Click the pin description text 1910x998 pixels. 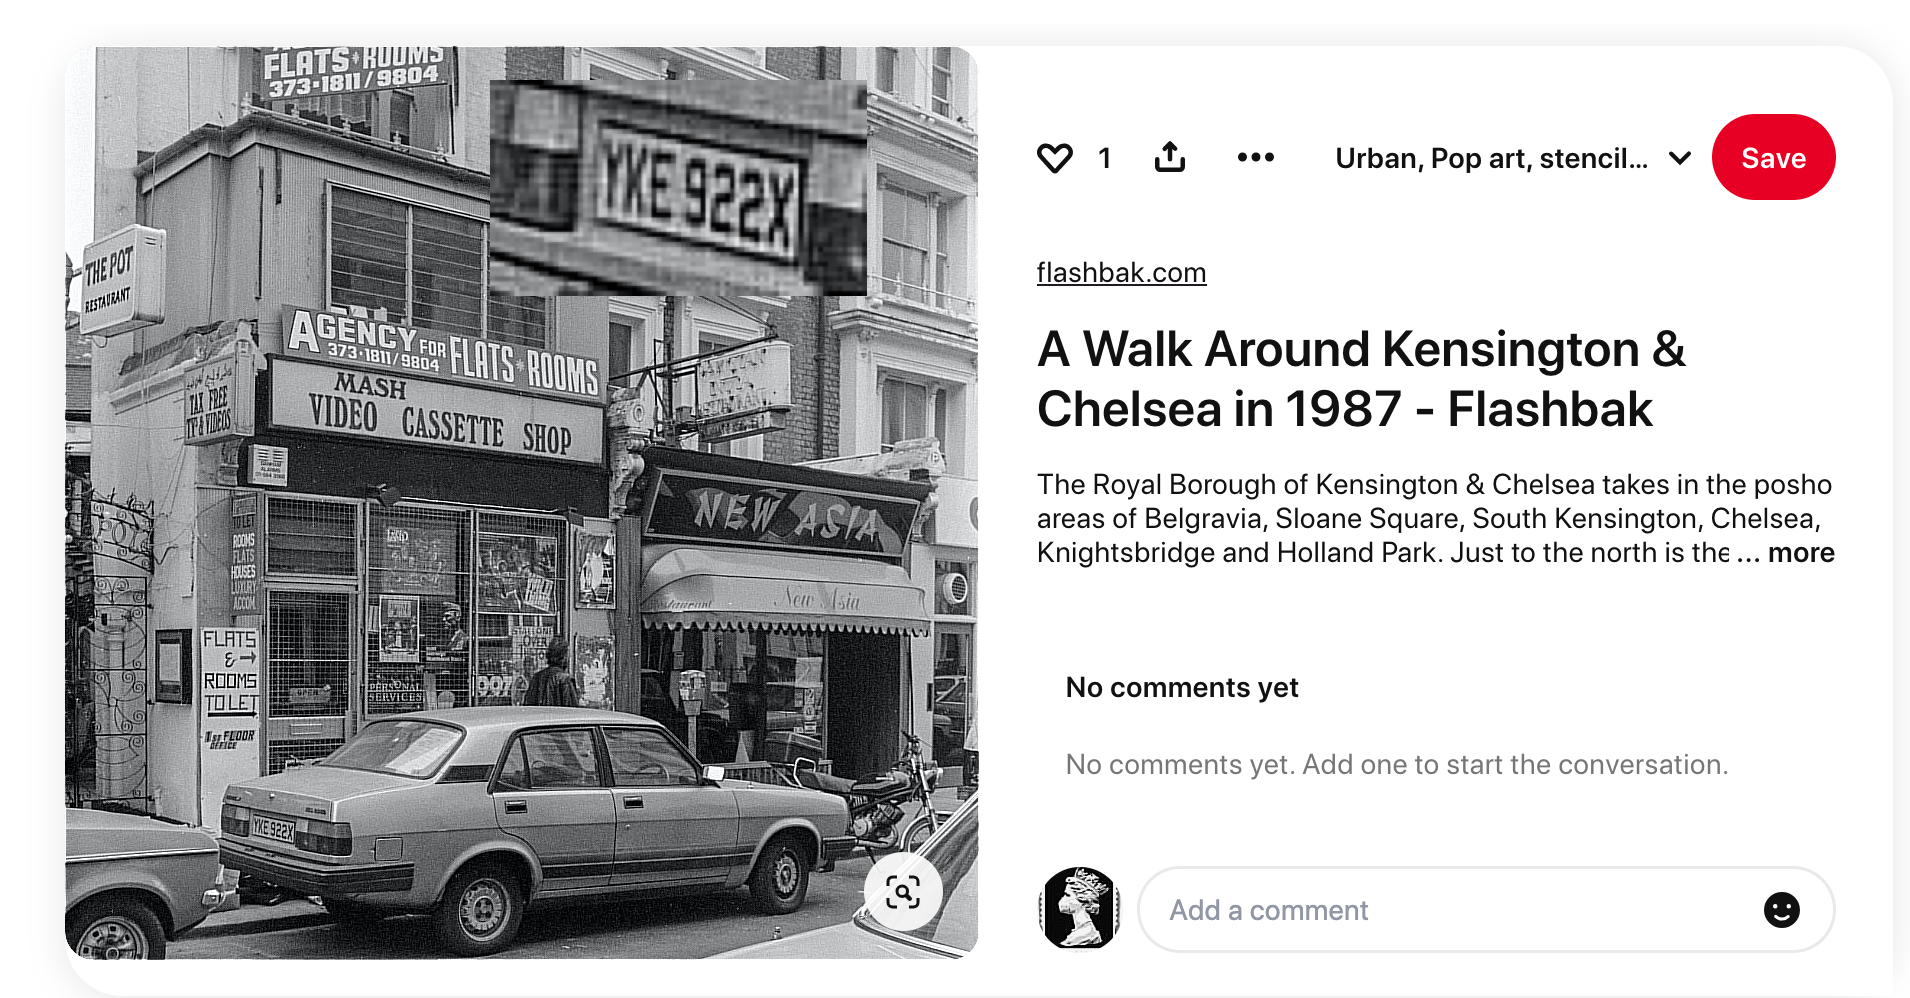click(1434, 518)
